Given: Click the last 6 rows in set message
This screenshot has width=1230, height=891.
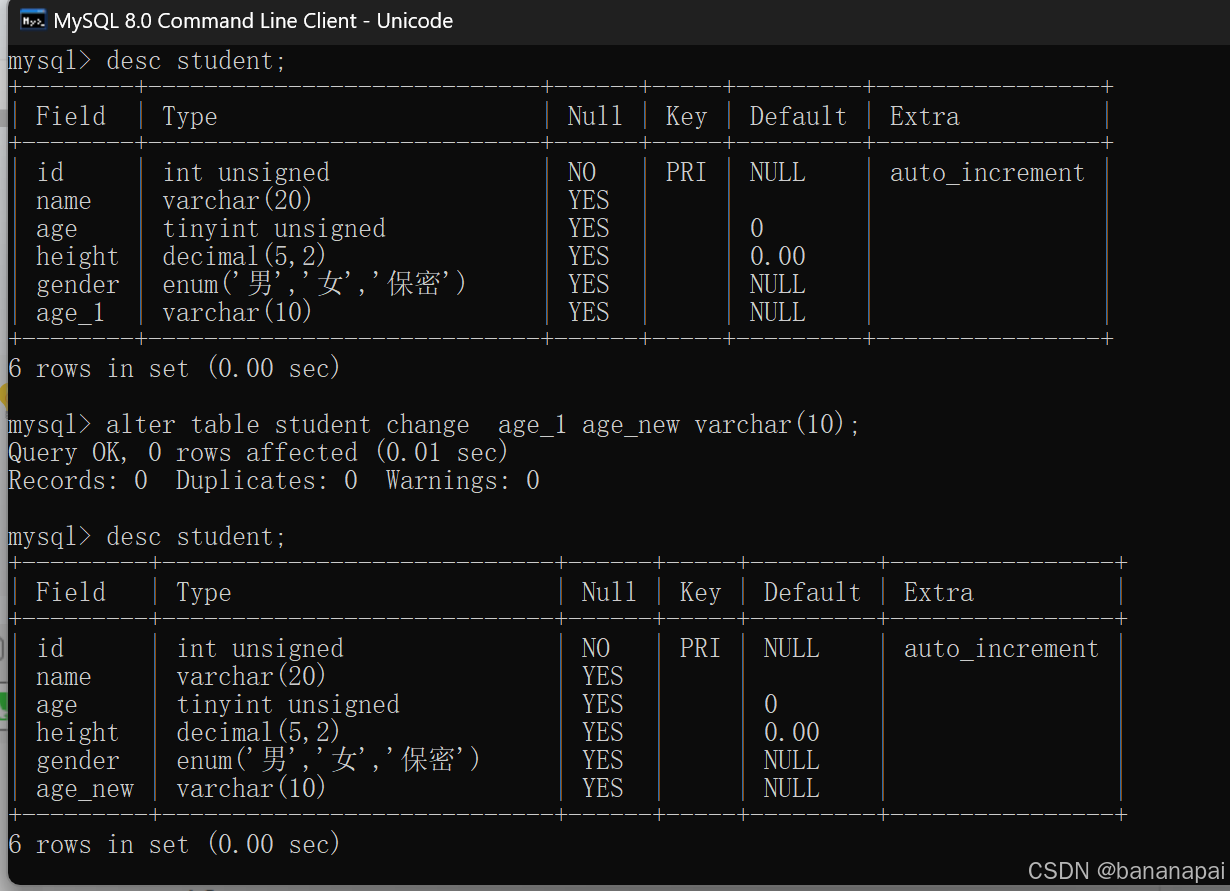Looking at the screenshot, I should pos(174,845).
